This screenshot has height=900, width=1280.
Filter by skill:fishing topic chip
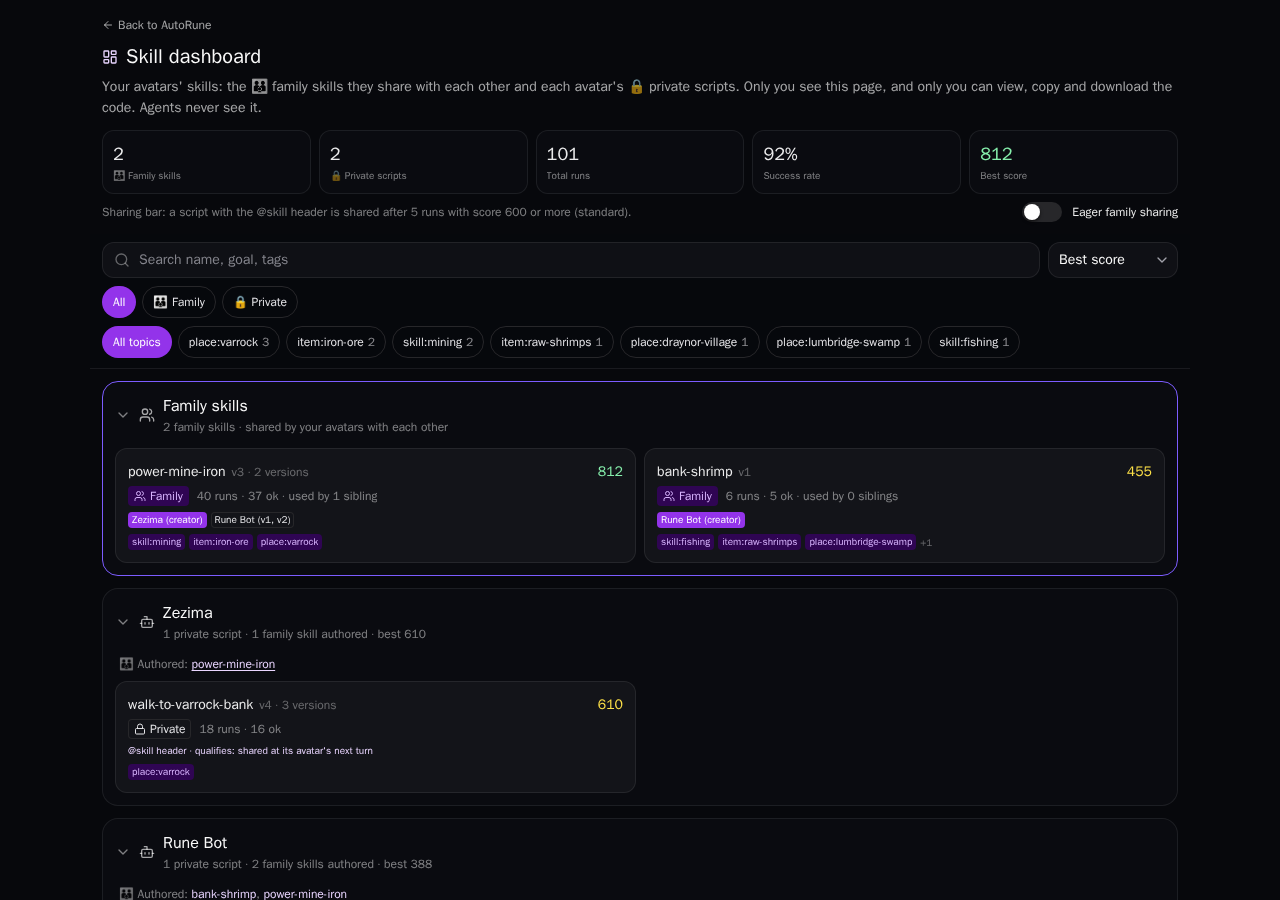974,342
